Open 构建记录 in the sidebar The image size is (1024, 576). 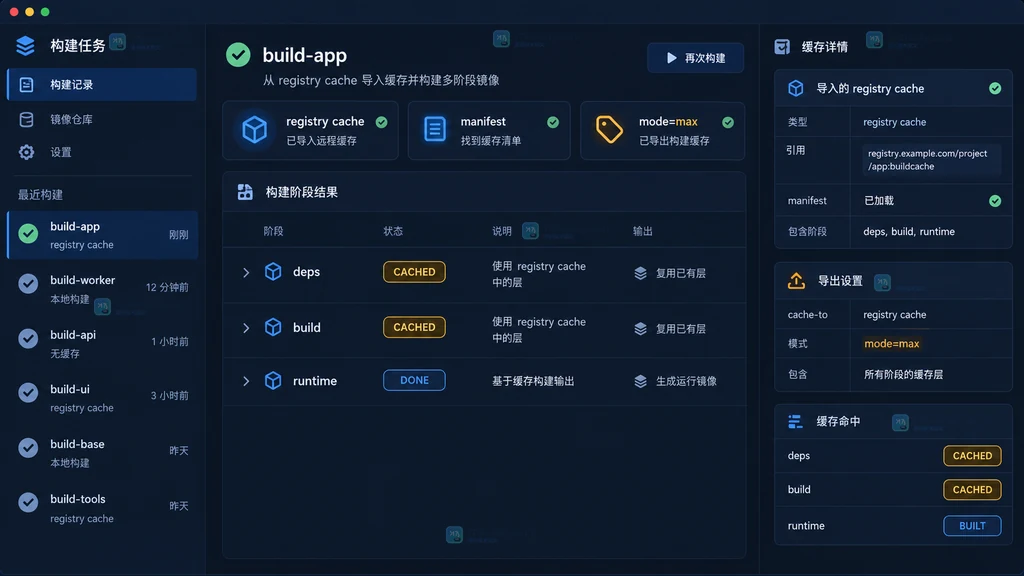[102, 85]
